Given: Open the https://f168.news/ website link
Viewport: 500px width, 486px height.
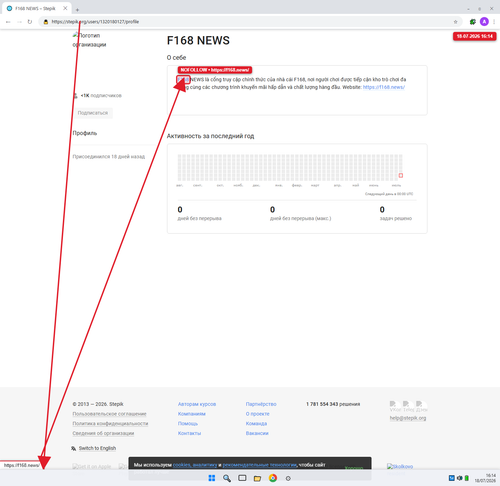Looking at the screenshot, I should pyautogui.click(x=384, y=87).
